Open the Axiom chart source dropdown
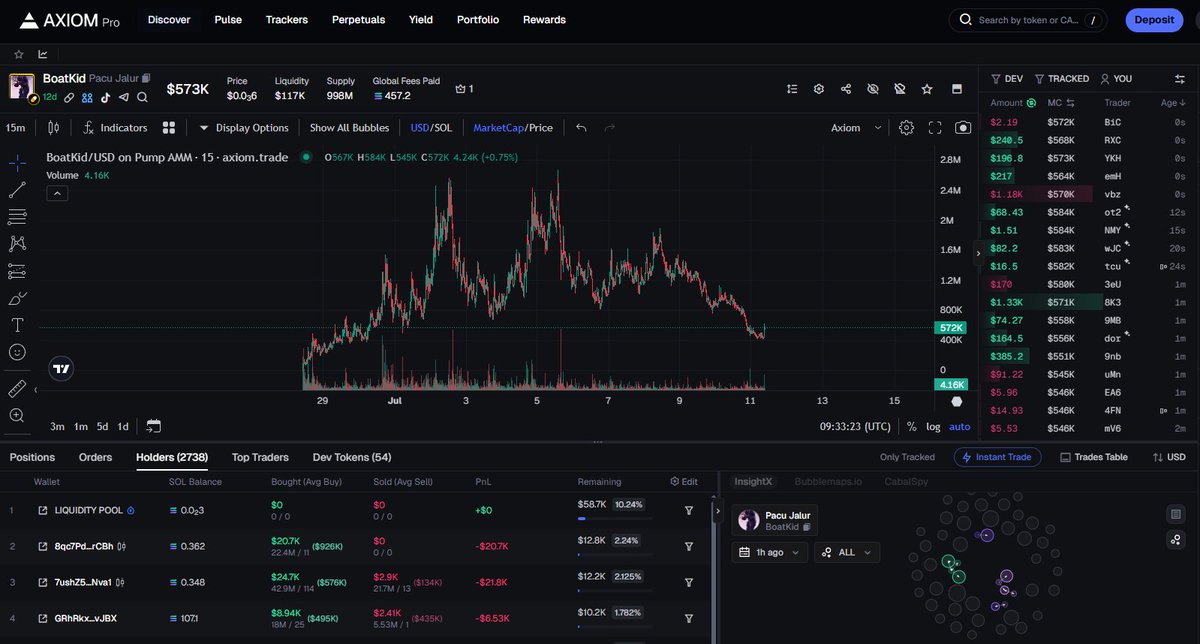The width and height of the screenshot is (1200, 644). [x=857, y=128]
